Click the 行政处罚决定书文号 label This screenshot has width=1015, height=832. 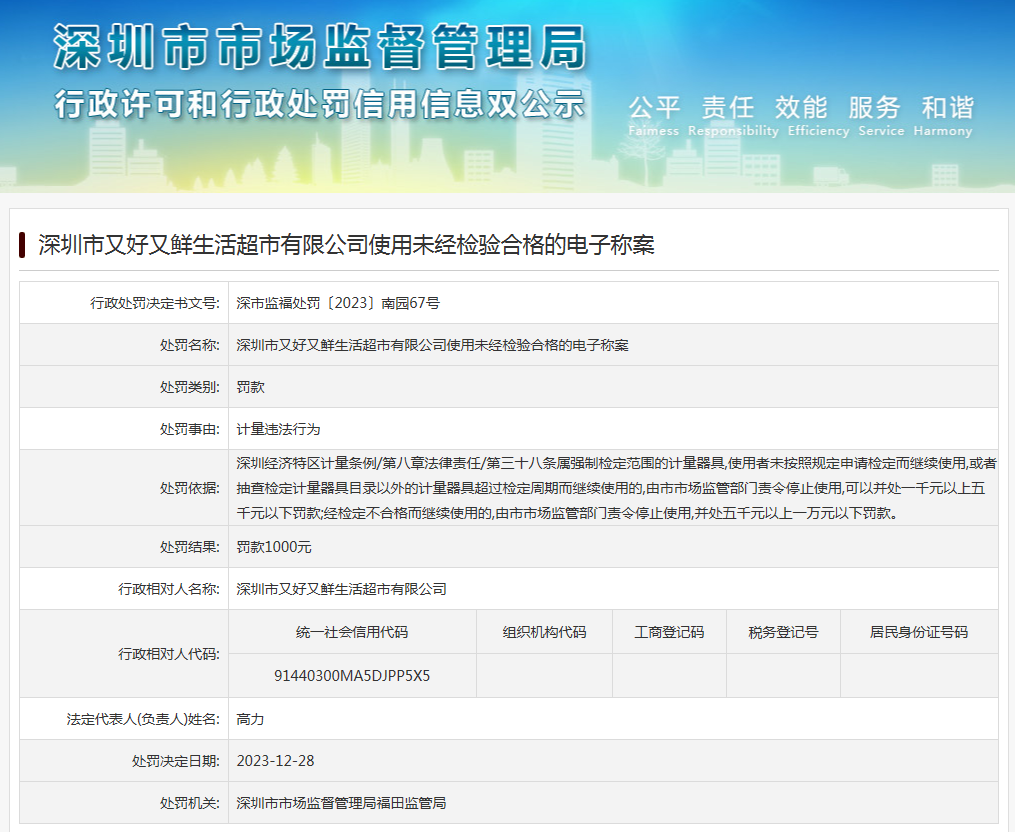155,303
